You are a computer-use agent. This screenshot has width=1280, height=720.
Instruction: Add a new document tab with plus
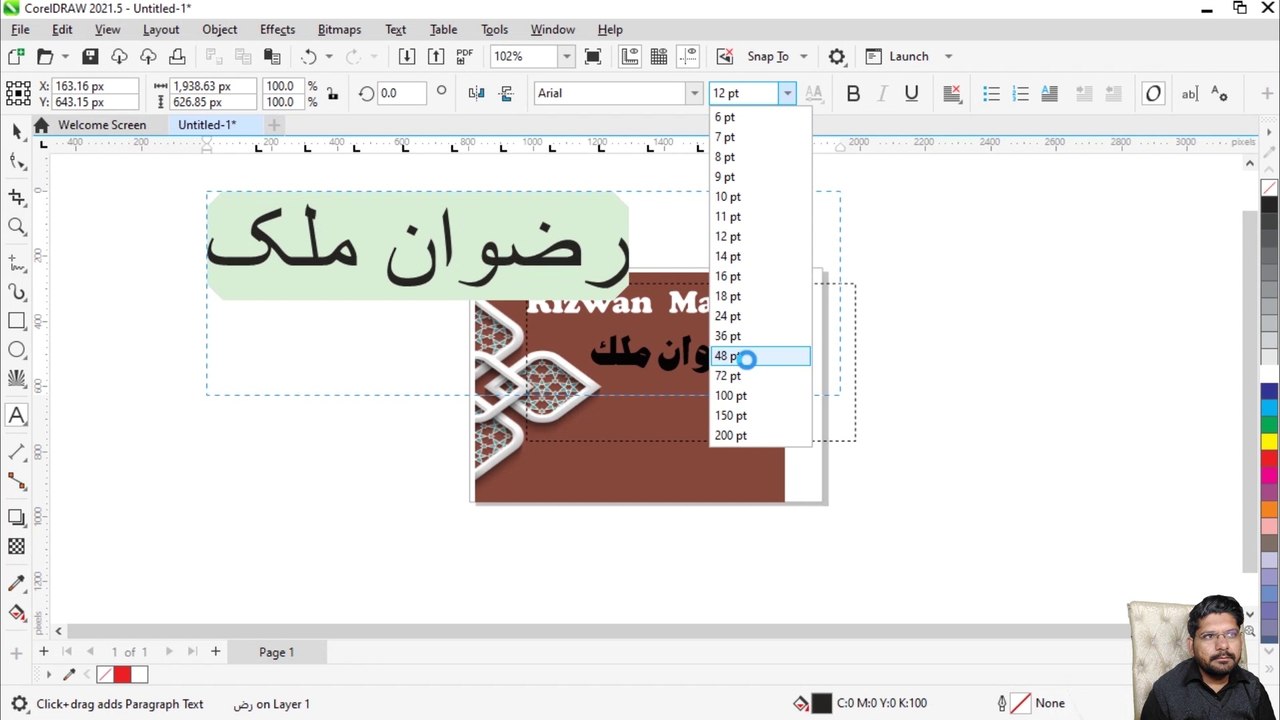[x=273, y=125]
